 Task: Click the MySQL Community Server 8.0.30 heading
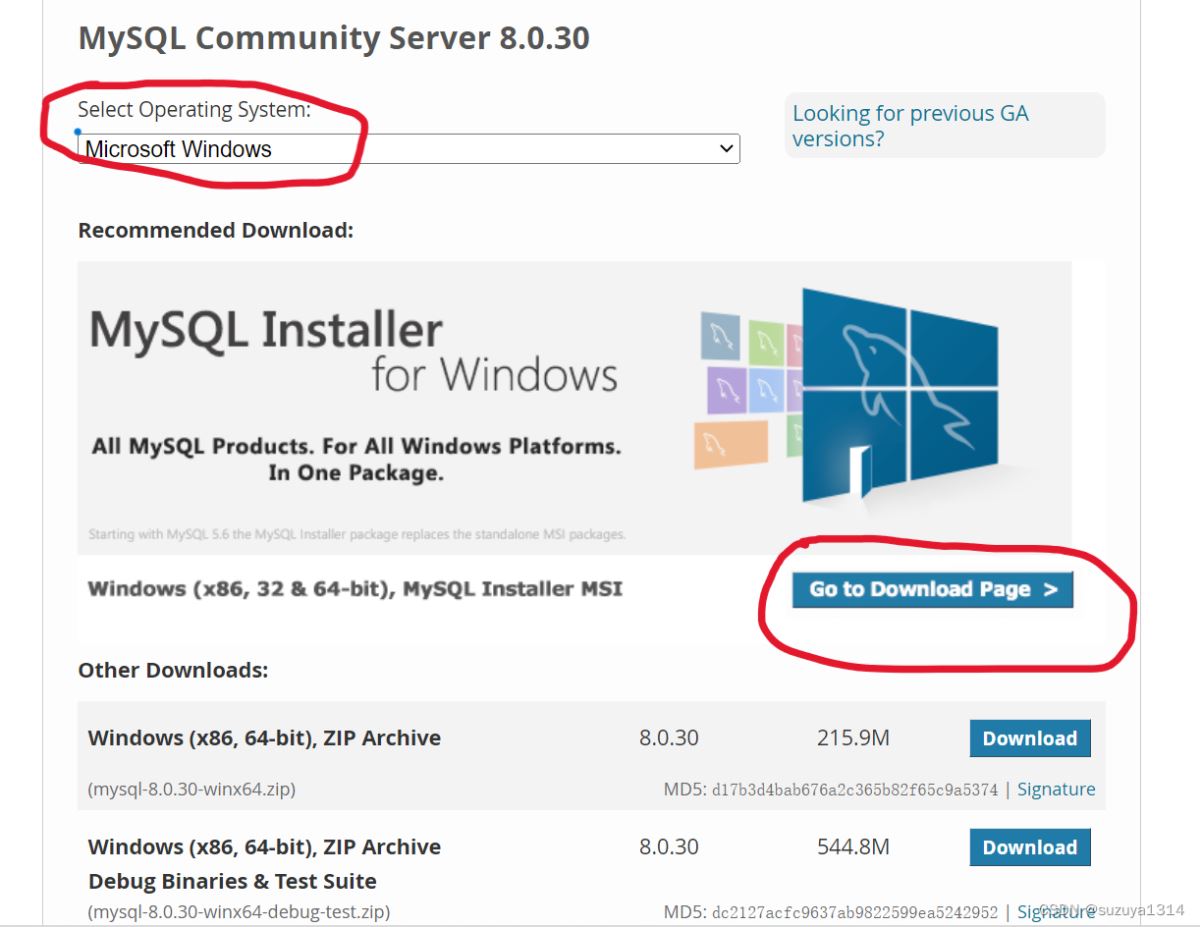pyautogui.click(x=334, y=38)
